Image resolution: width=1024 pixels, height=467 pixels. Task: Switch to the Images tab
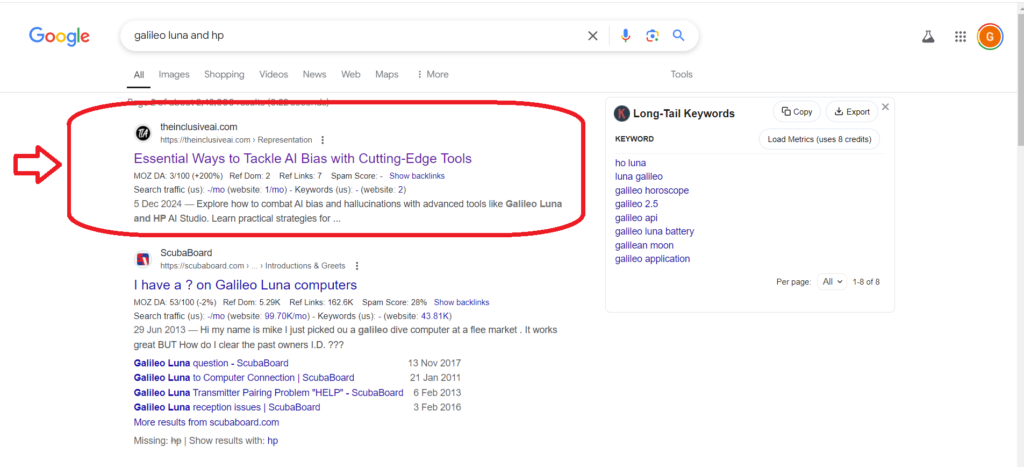[174, 74]
